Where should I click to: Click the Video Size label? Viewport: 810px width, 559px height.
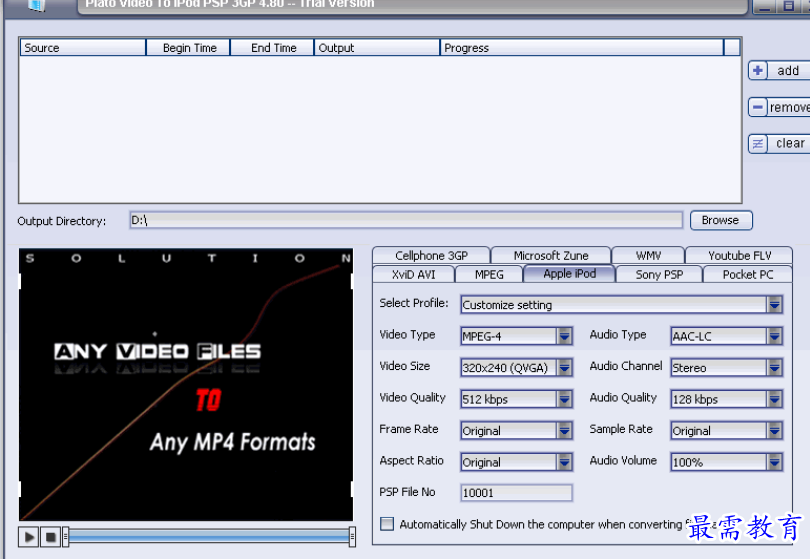click(x=404, y=366)
